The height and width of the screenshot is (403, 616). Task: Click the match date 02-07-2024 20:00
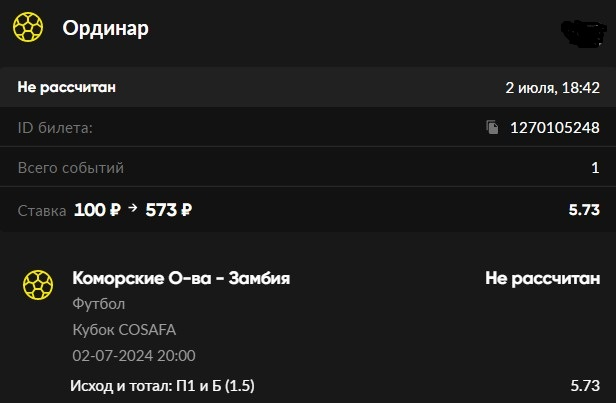pyautogui.click(x=134, y=355)
